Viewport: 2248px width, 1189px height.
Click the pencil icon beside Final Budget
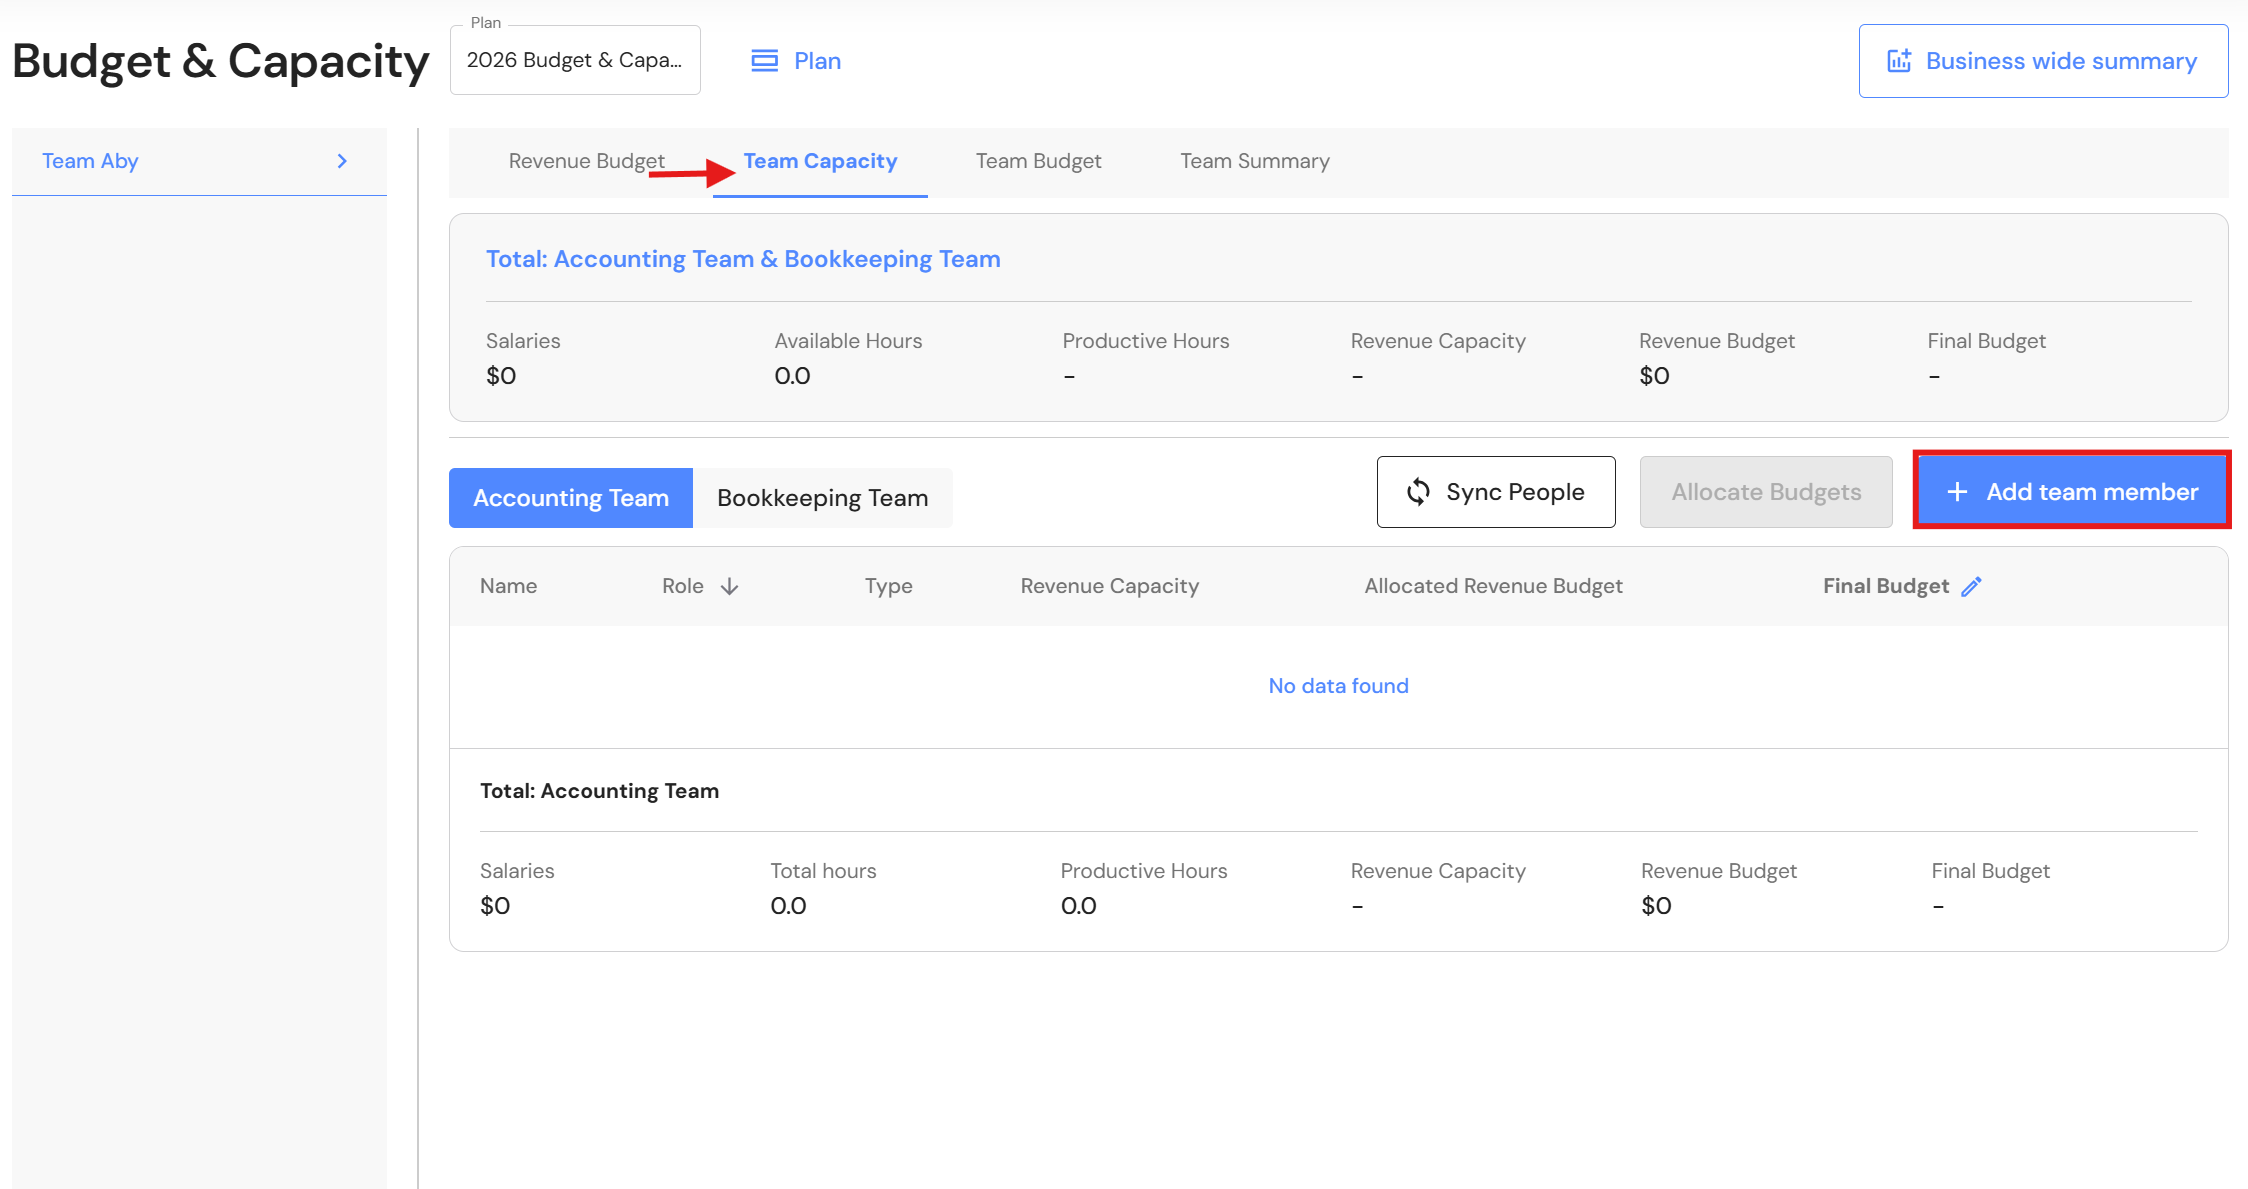1971,587
